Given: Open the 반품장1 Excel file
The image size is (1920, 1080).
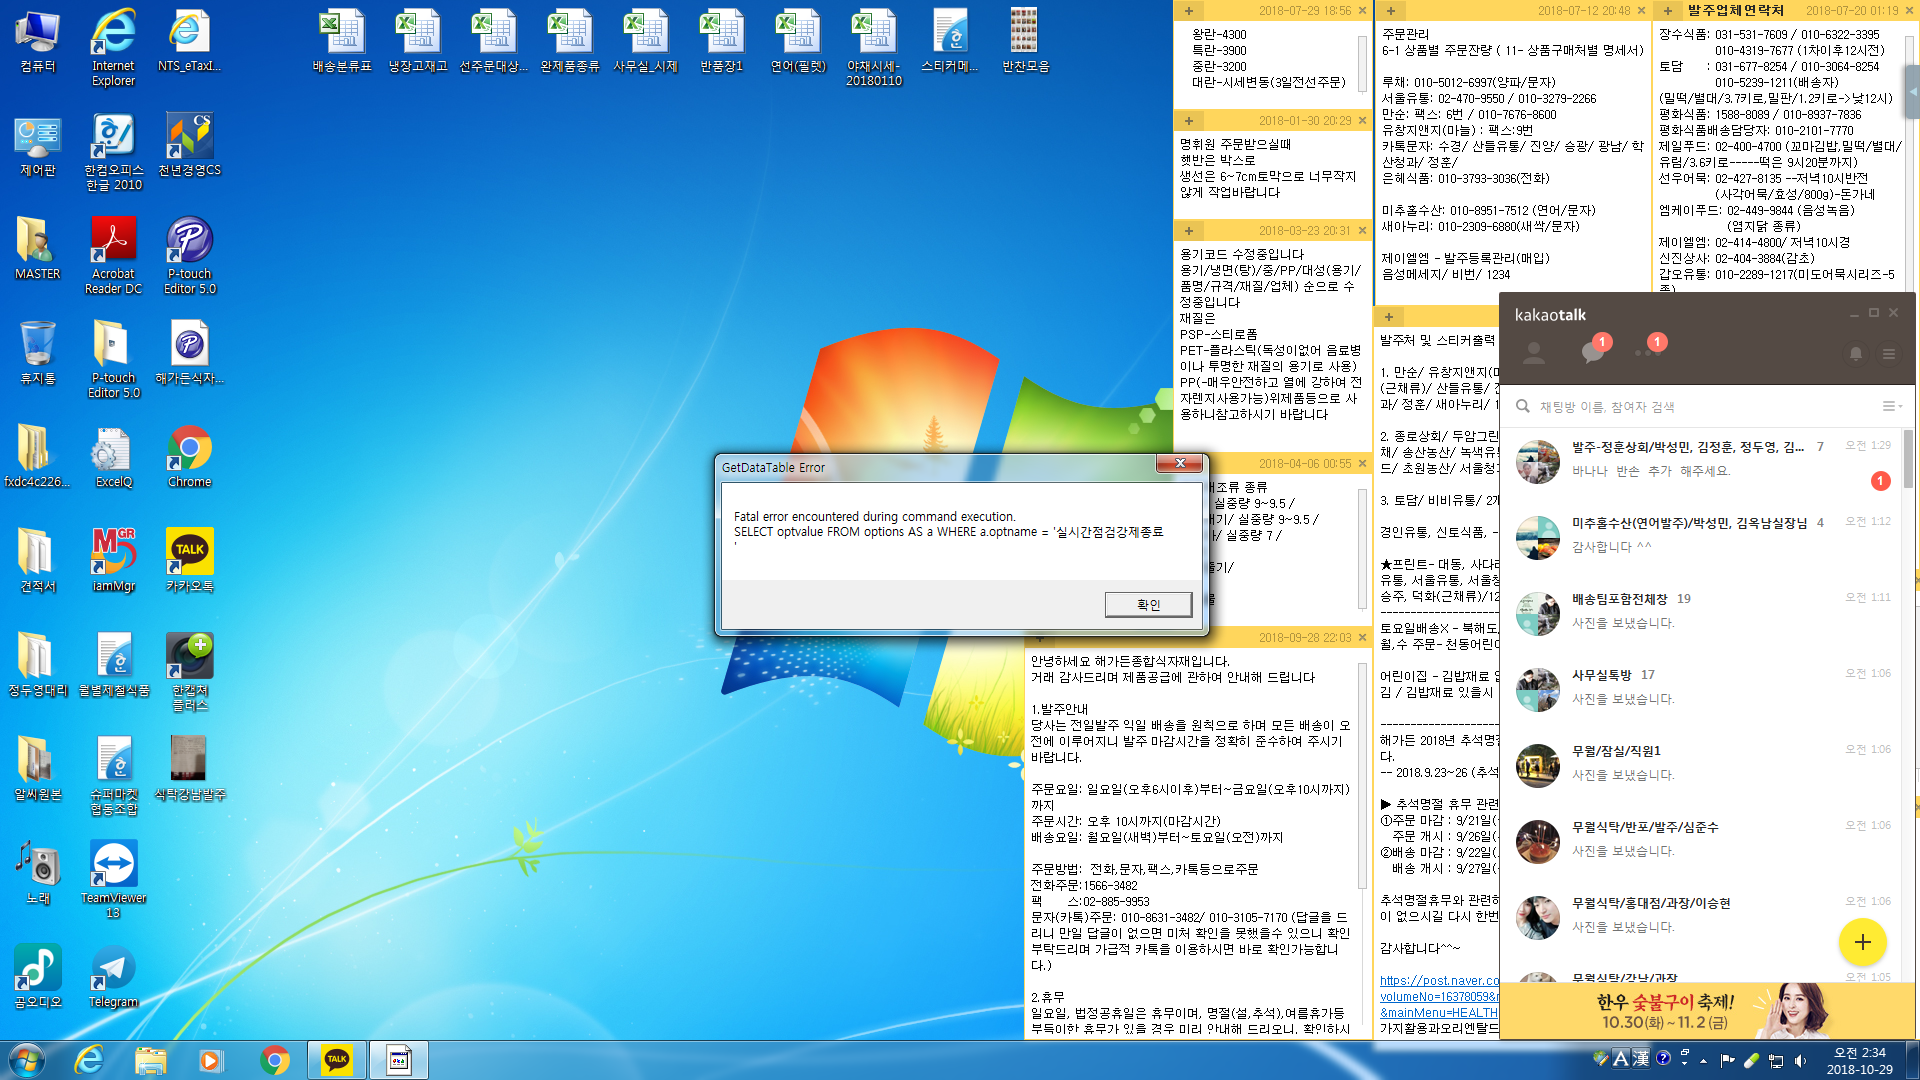Looking at the screenshot, I should (x=722, y=41).
